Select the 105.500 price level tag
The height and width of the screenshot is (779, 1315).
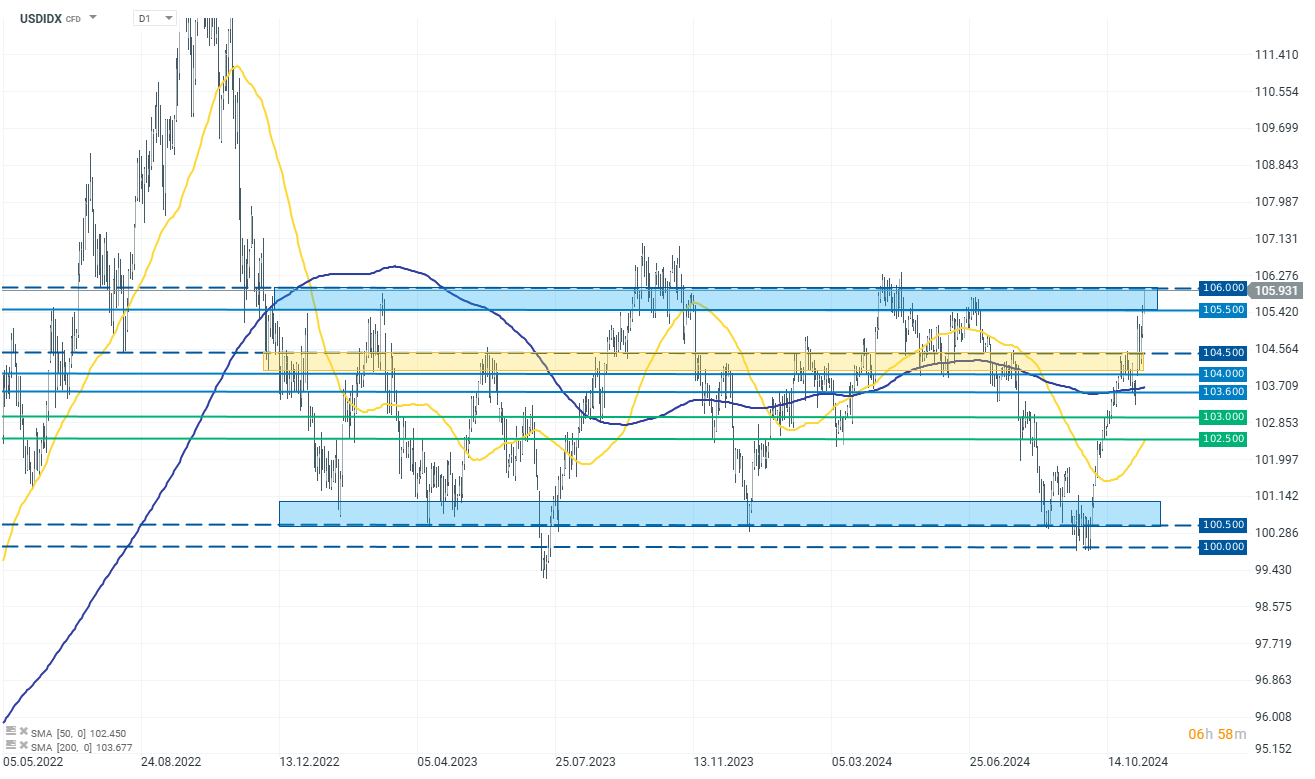1225,310
